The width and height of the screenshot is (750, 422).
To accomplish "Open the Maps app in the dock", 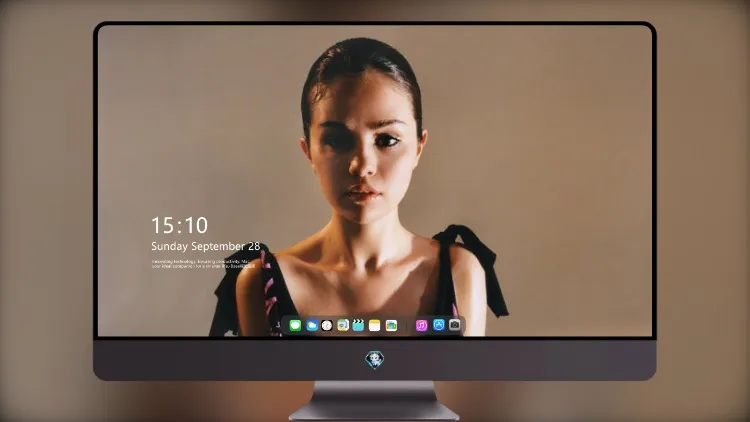I will pyautogui.click(x=343, y=326).
